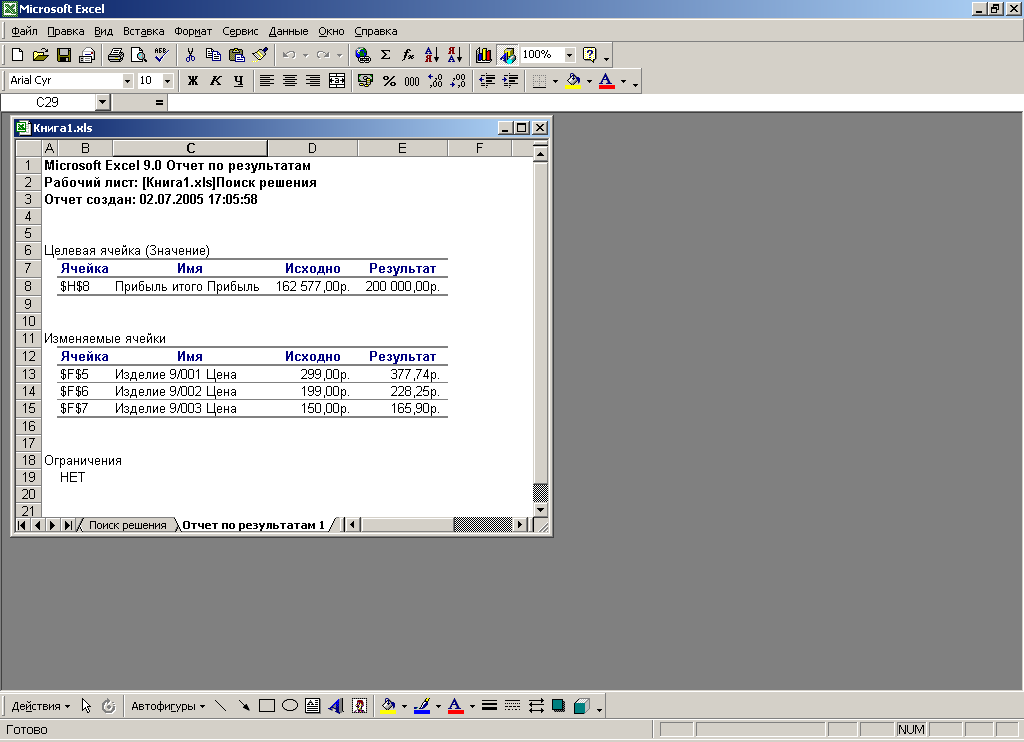Viewport: 1024px width, 742px height.
Task: Go to first sheet tab button
Action: tap(22, 525)
